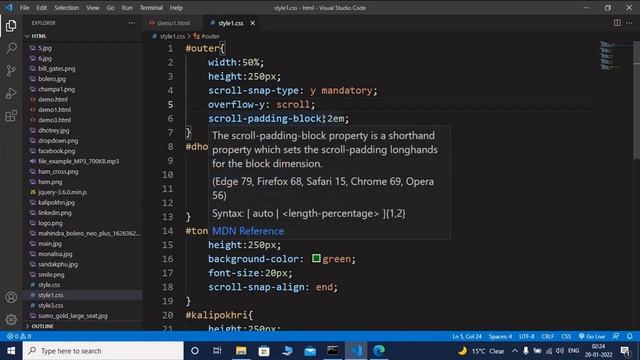Open the View menu
This screenshot has width=640, height=360.
click(x=93, y=8)
